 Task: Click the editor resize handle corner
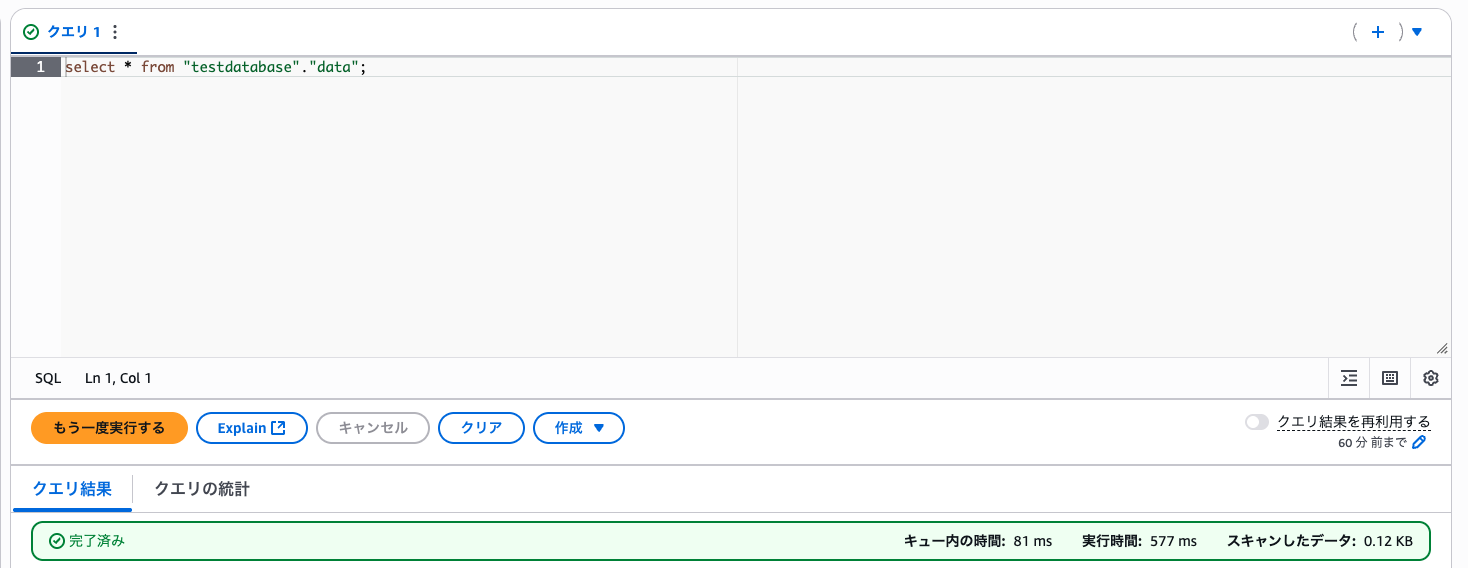1441,348
